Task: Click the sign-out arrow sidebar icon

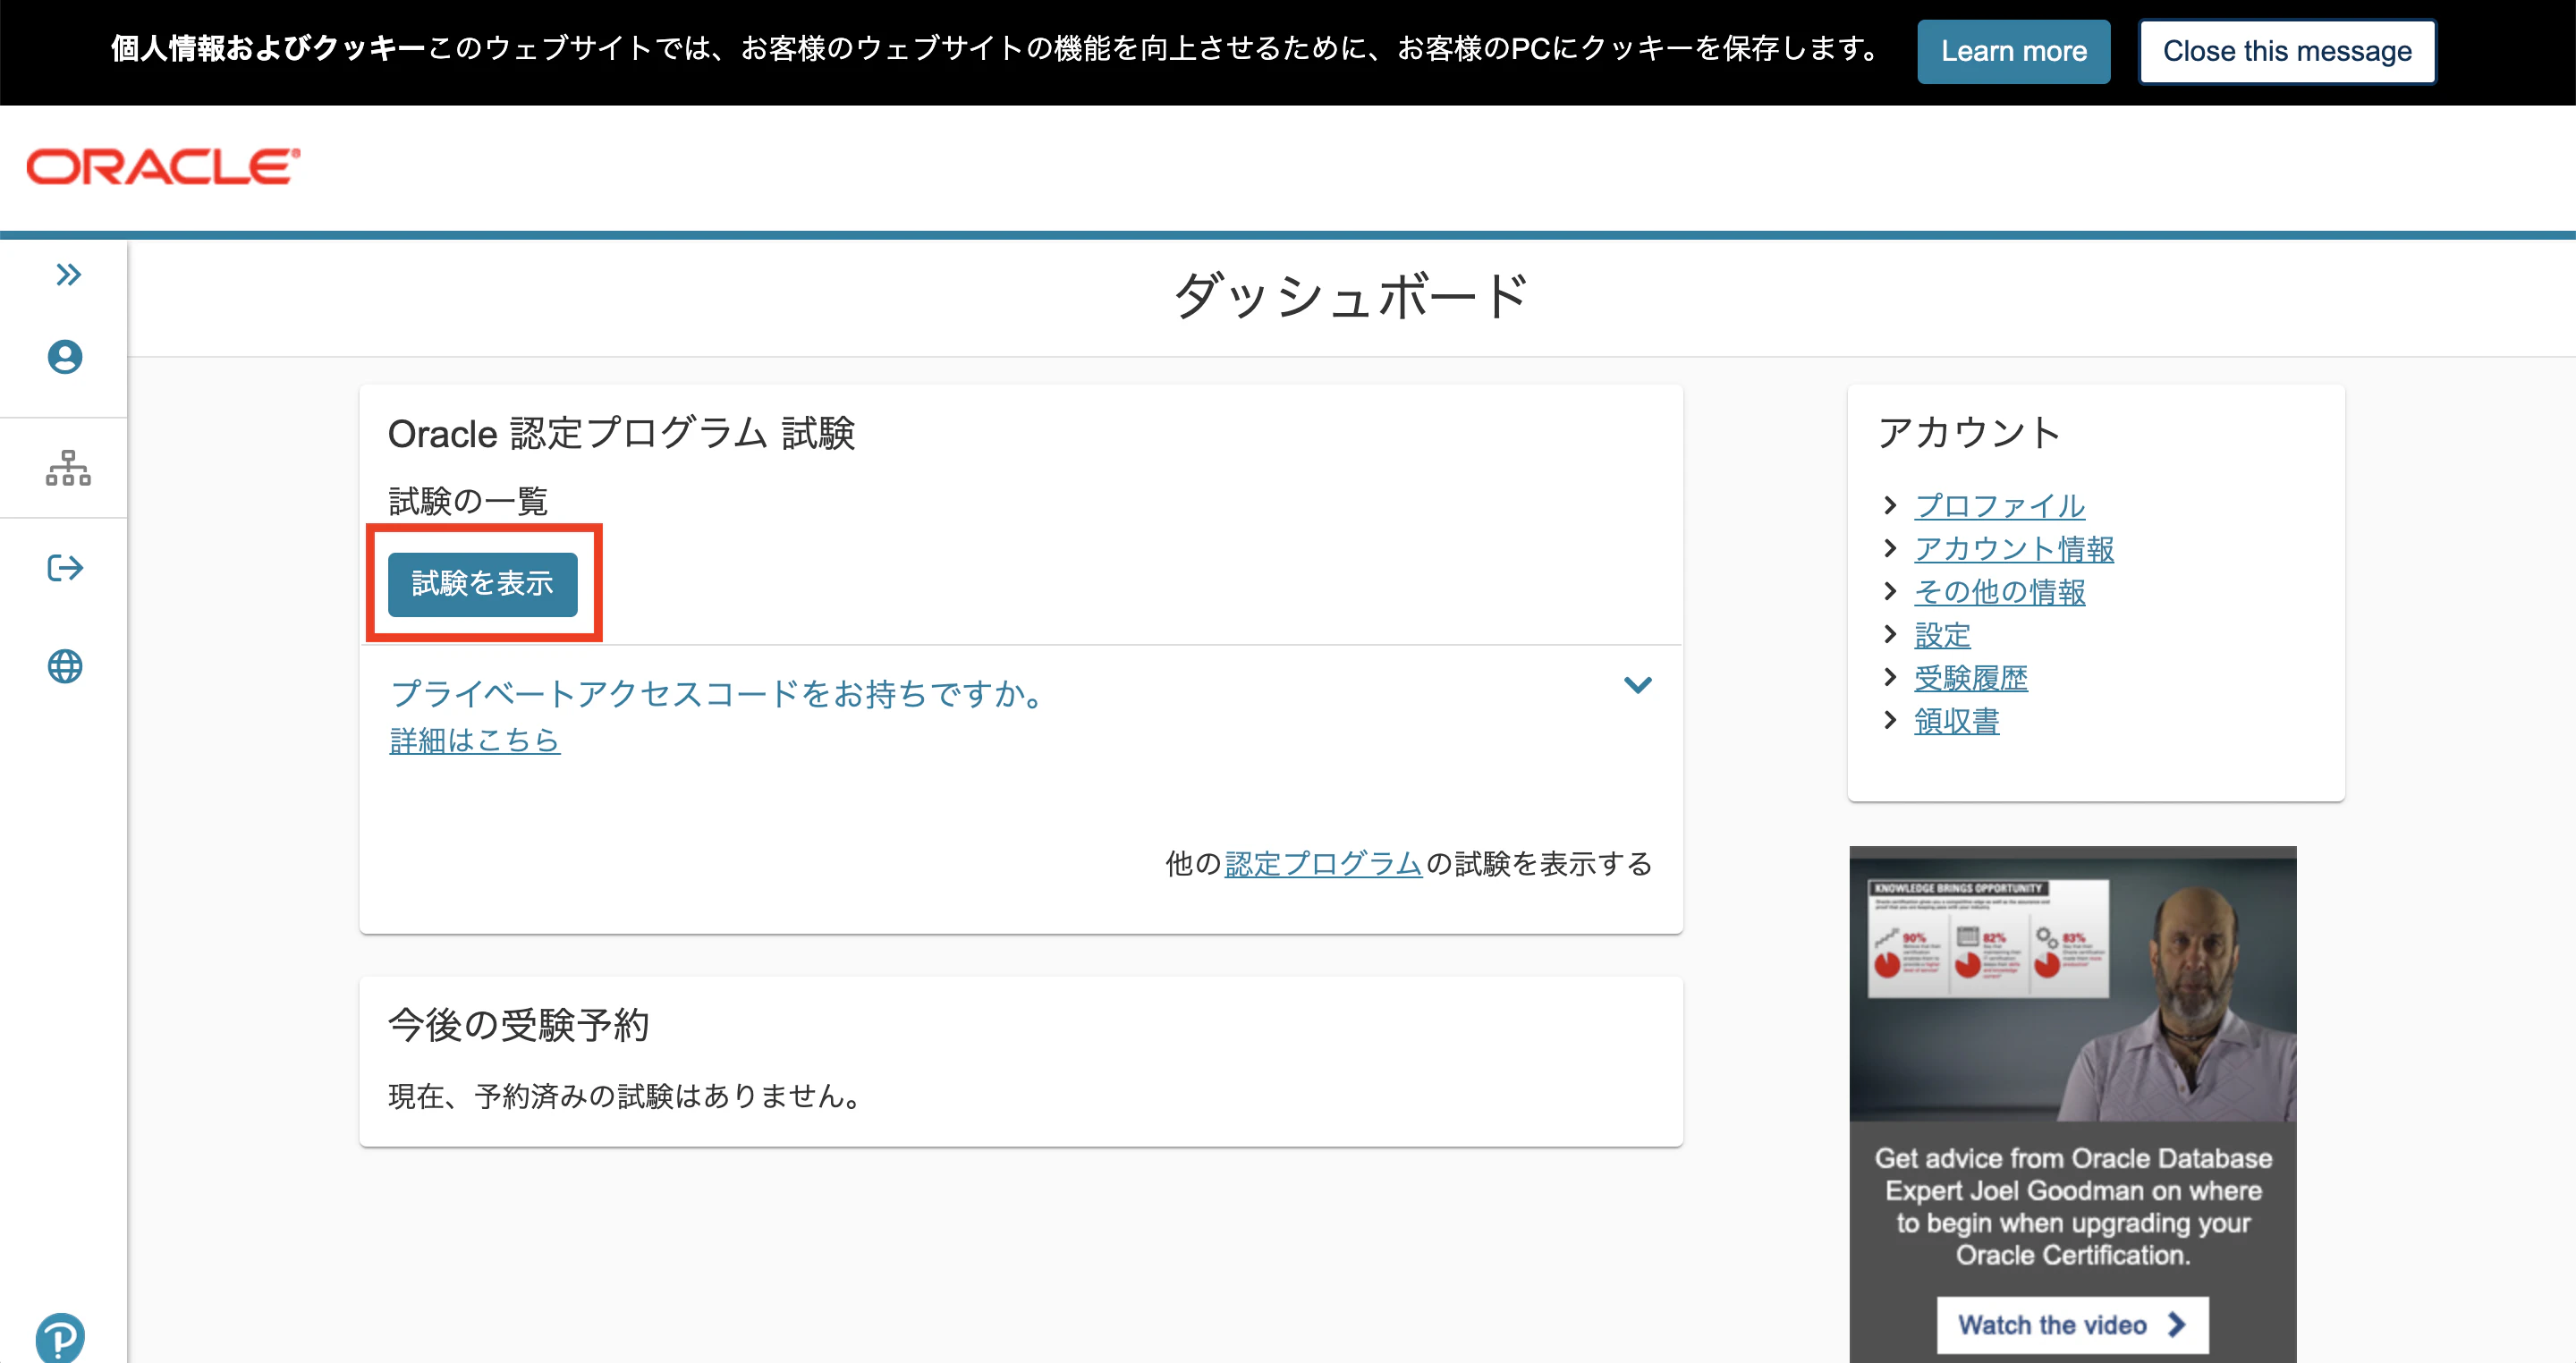Action: [x=65, y=568]
